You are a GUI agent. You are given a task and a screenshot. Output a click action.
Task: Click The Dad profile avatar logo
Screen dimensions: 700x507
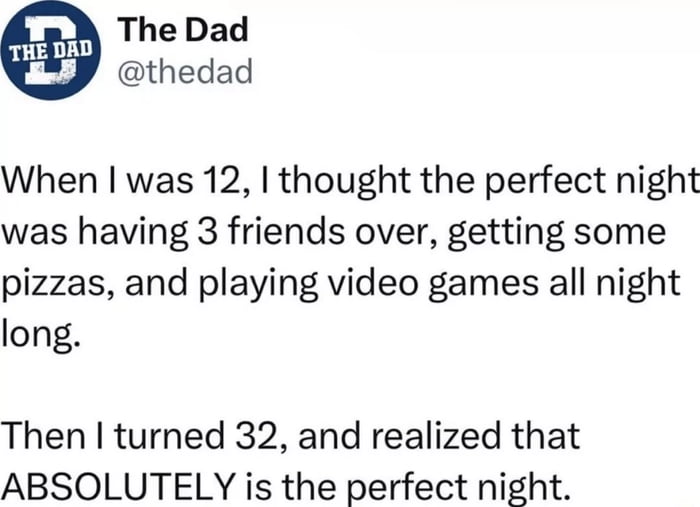coord(51,52)
